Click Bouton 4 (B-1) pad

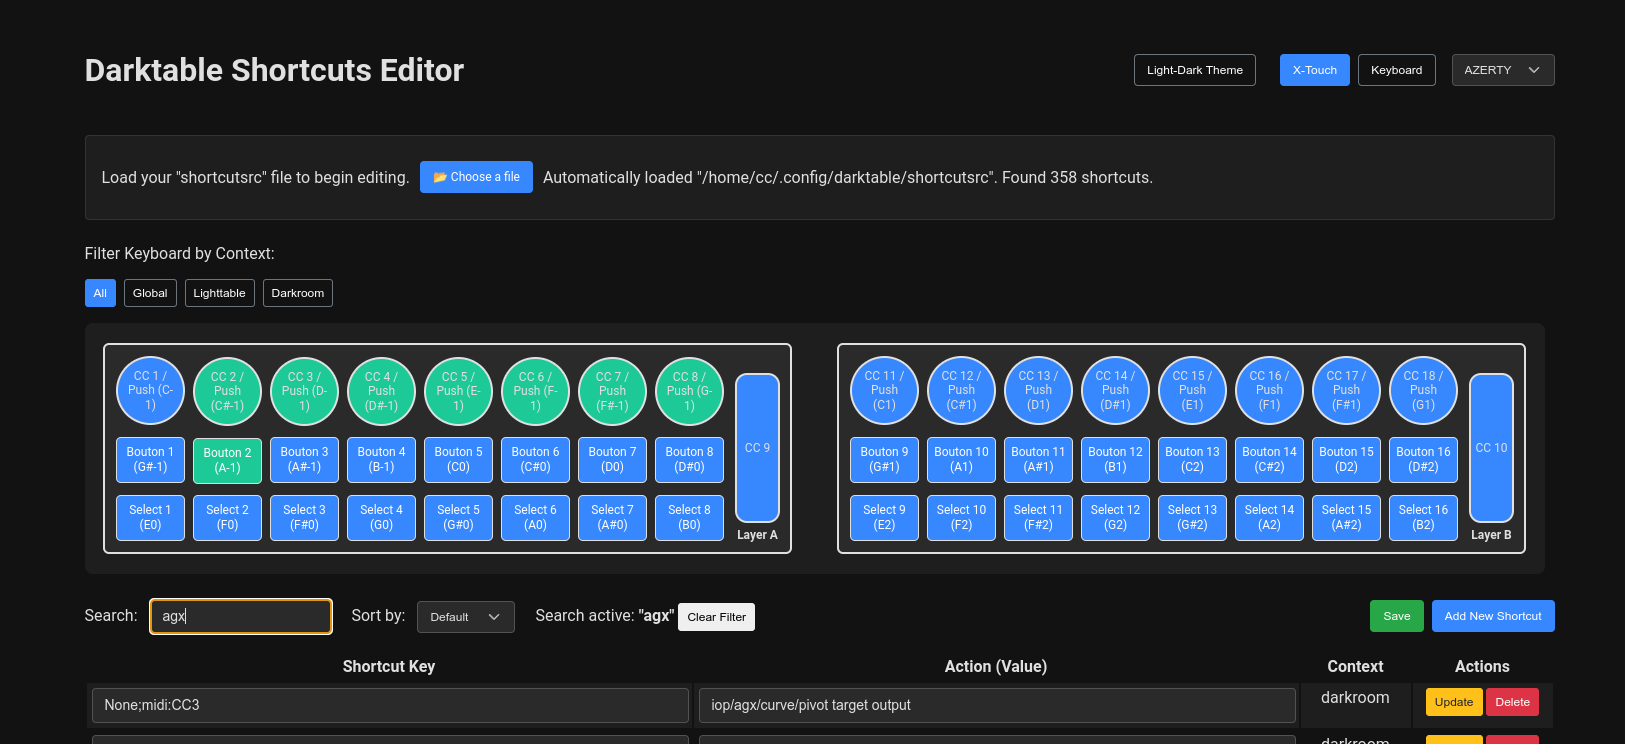pos(382,460)
